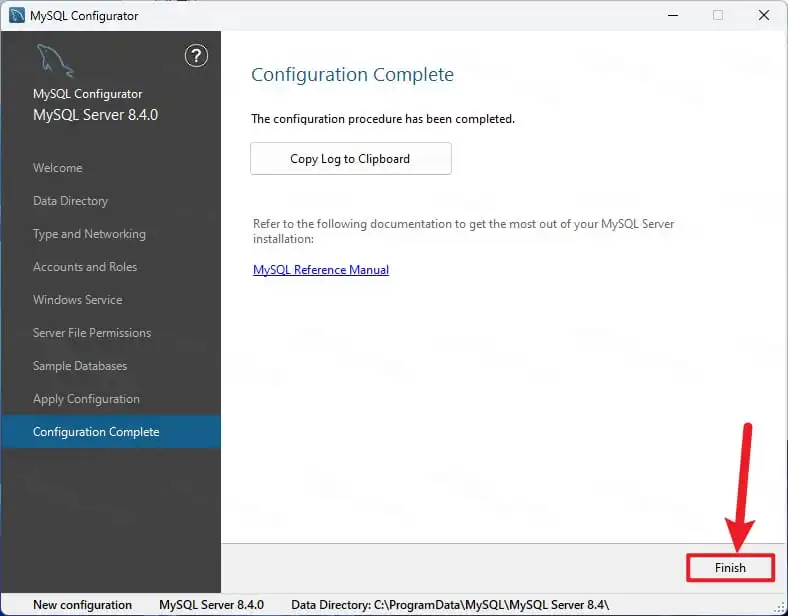Click Copy Log to Clipboard
This screenshot has width=788, height=616.
click(x=351, y=159)
